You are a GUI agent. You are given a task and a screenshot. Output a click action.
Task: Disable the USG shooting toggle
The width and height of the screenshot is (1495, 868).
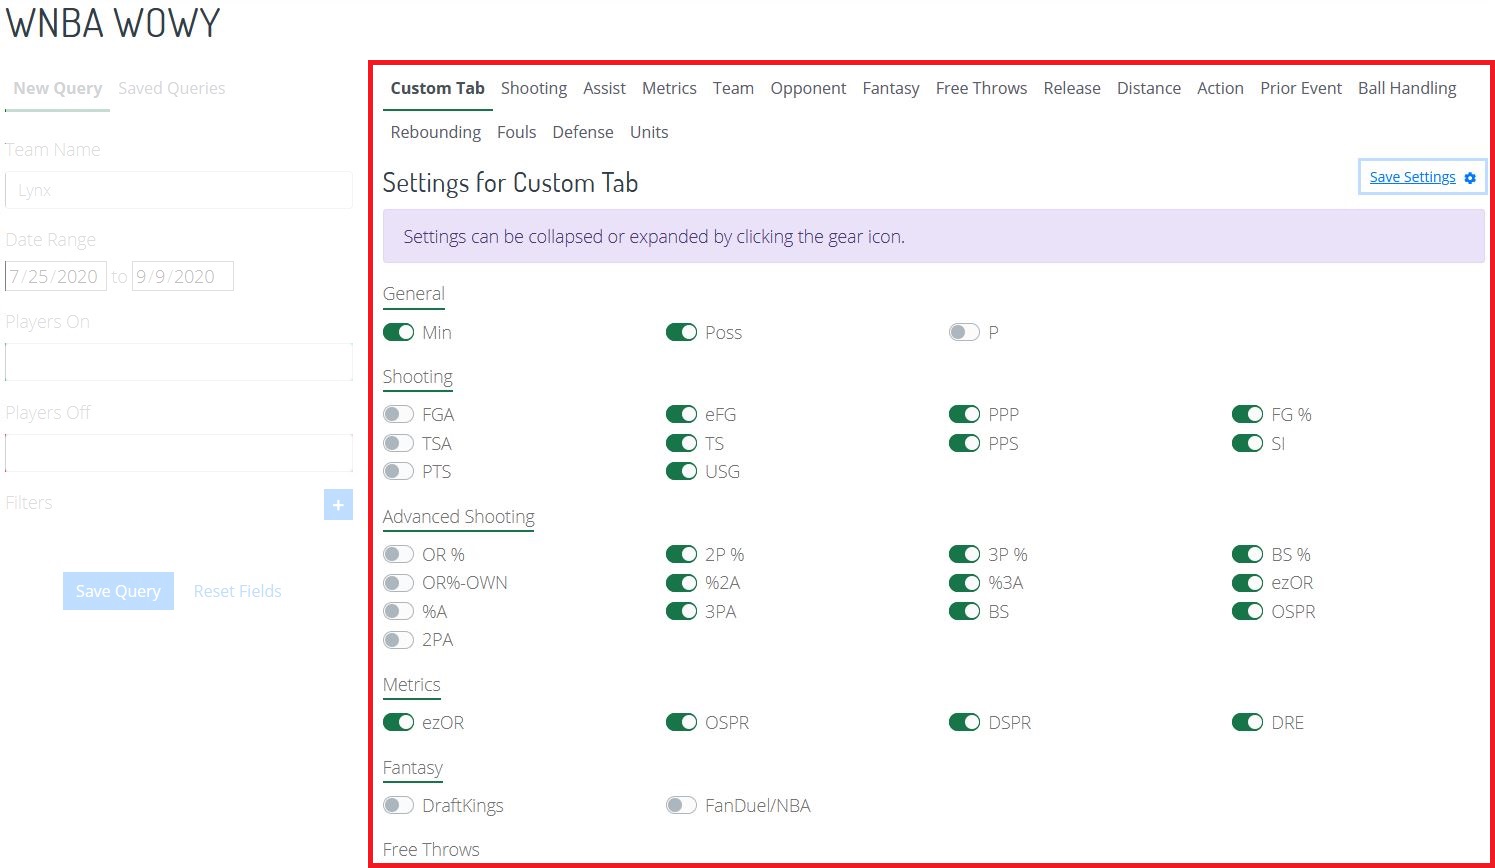pos(681,471)
